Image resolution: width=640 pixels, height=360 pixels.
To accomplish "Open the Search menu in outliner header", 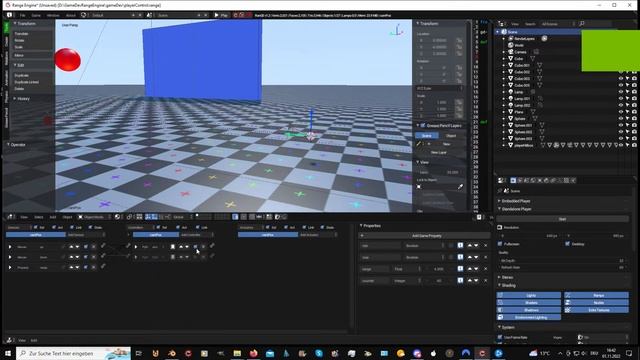I will pos(530,24).
